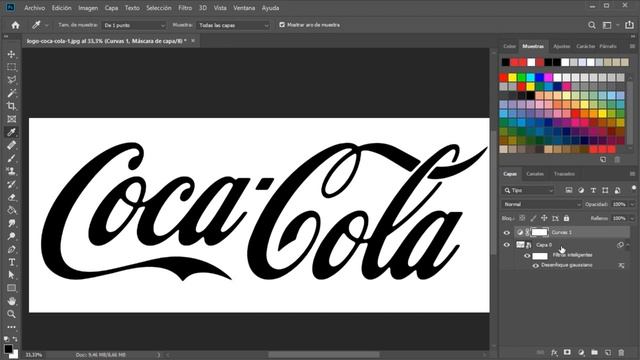Toggle lock image pixels brush icon

533,218
